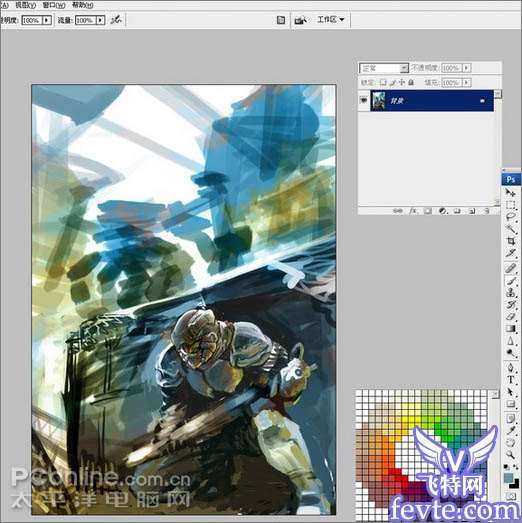Open the 工作区 workspace dropdown
Viewport: 522px width, 523px height.
pos(331,20)
